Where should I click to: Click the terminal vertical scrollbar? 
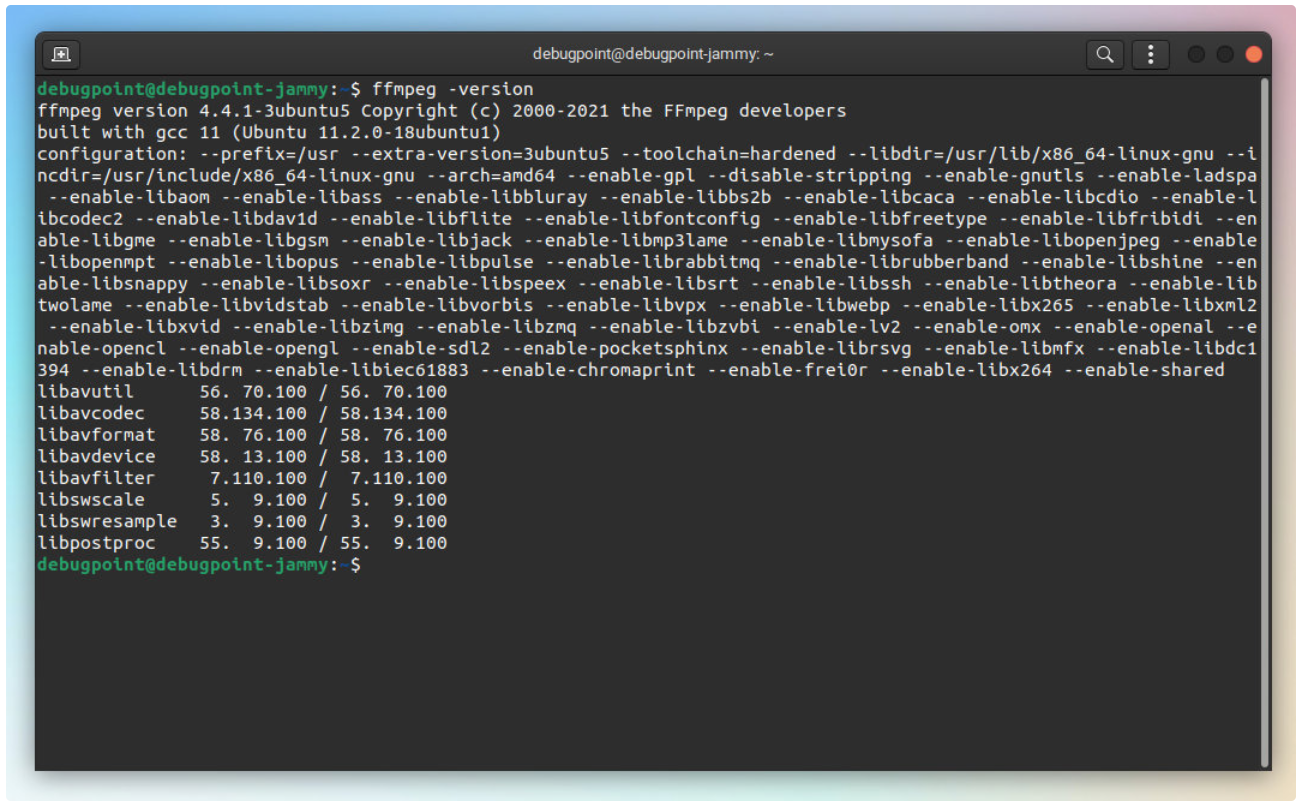[1265, 420]
